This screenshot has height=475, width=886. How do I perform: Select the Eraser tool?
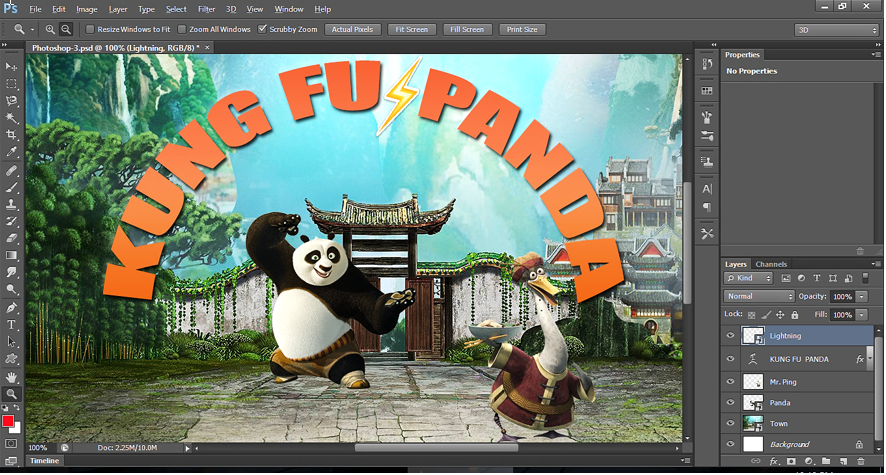pyautogui.click(x=11, y=238)
